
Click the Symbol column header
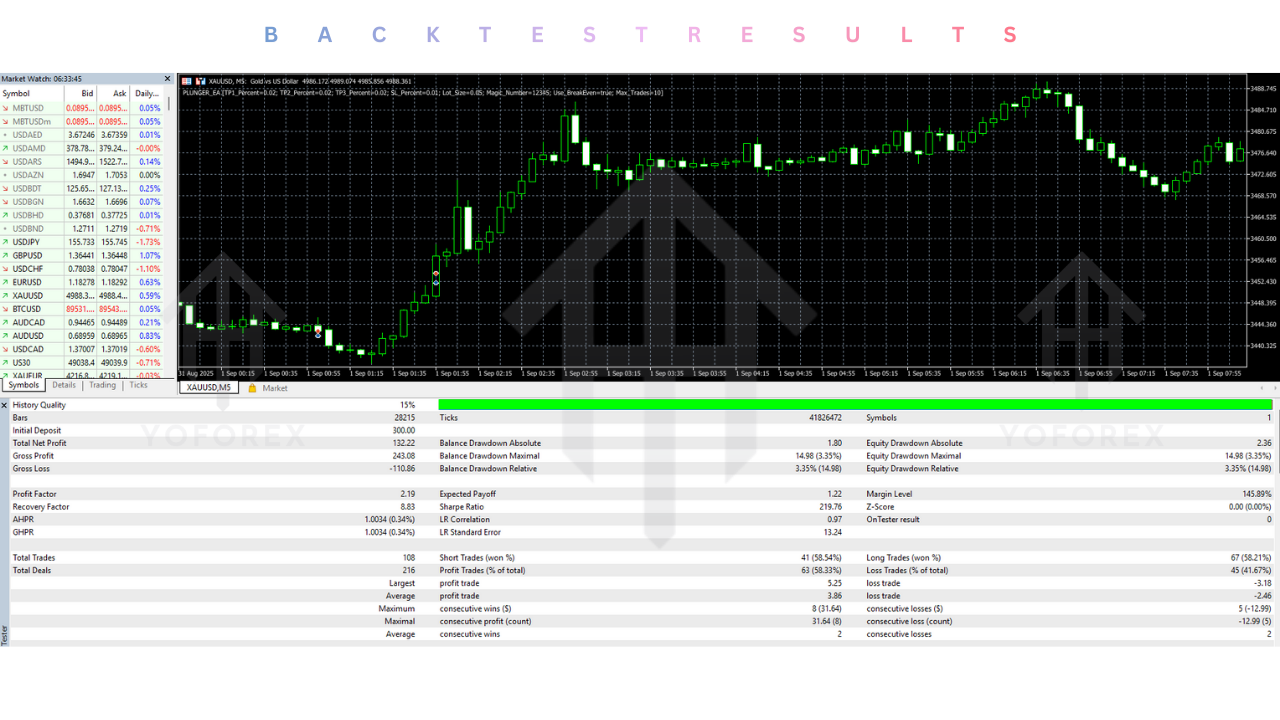pyautogui.click(x=17, y=93)
